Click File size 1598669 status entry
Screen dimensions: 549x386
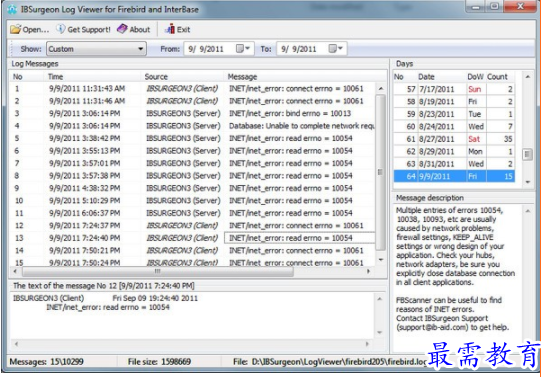(x=159, y=362)
